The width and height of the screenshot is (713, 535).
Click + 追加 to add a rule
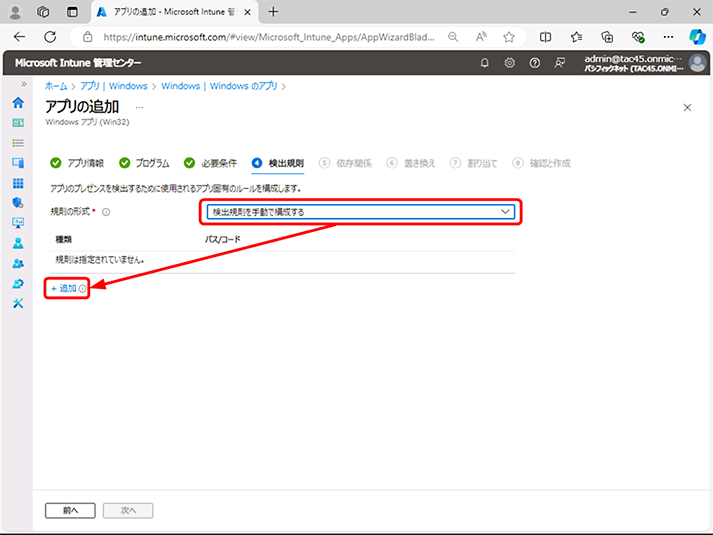coord(64,288)
